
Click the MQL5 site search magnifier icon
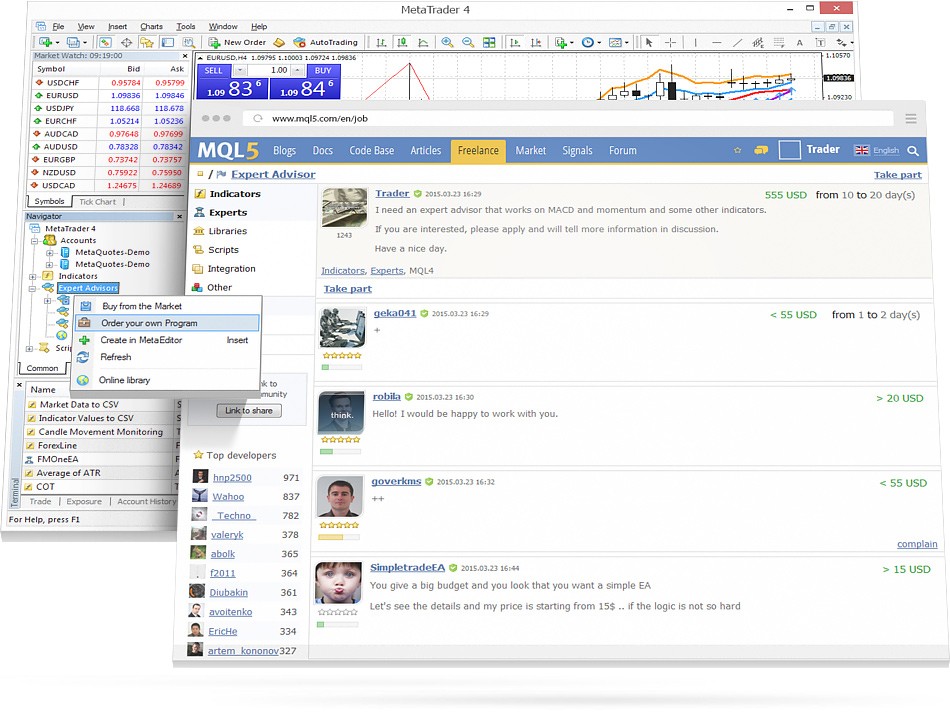tap(913, 151)
